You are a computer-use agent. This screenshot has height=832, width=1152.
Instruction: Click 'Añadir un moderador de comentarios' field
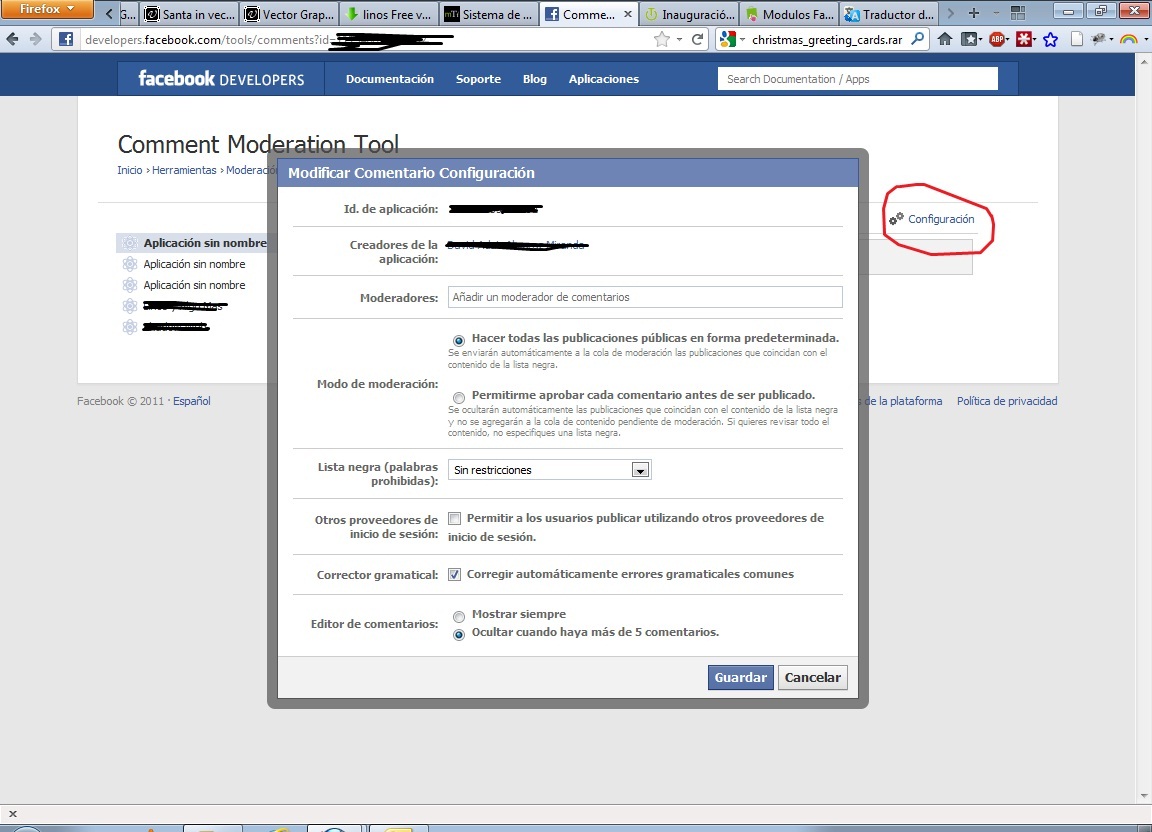[645, 297]
